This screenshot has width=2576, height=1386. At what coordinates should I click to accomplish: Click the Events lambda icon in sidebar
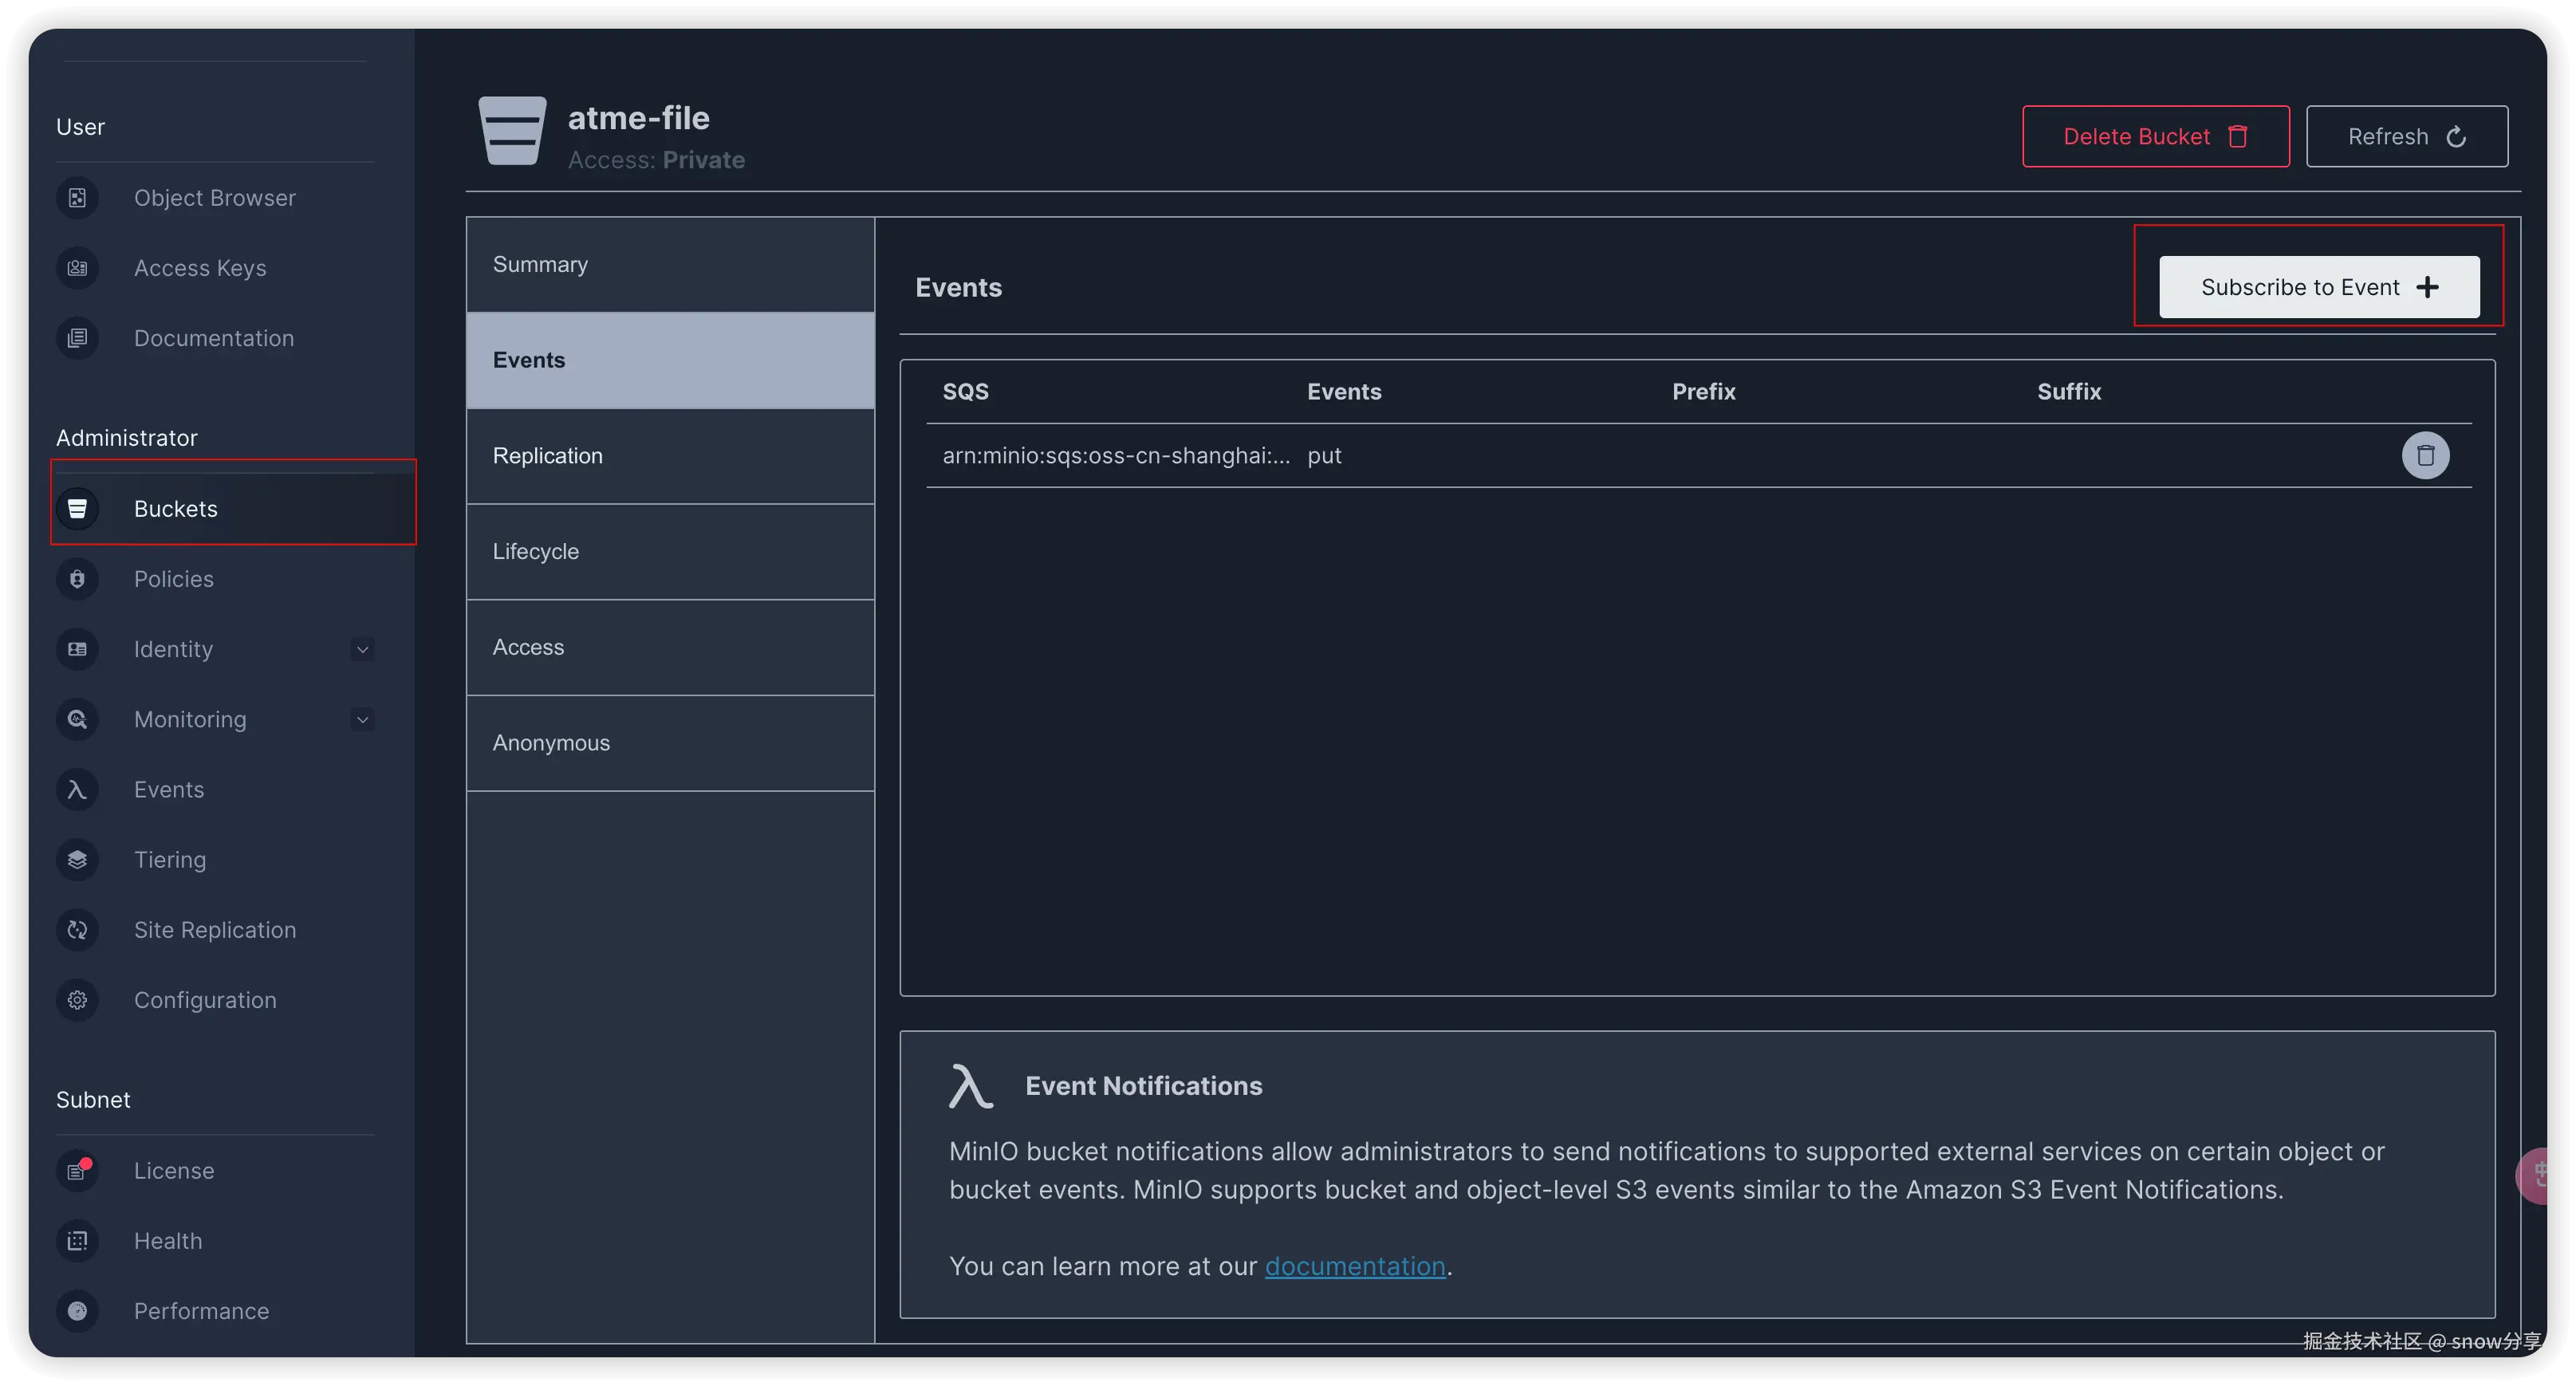click(x=77, y=790)
